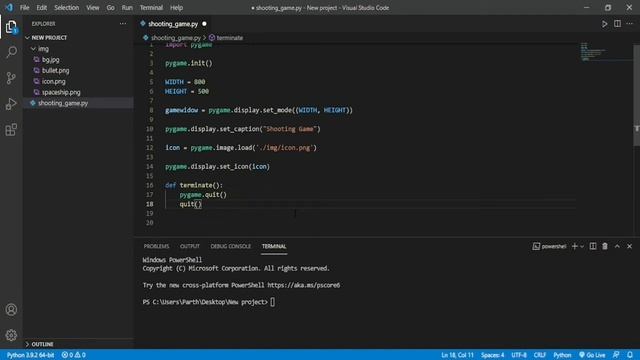Change end of line sequence CRLF
The width and height of the screenshot is (640, 360).
tap(540, 355)
